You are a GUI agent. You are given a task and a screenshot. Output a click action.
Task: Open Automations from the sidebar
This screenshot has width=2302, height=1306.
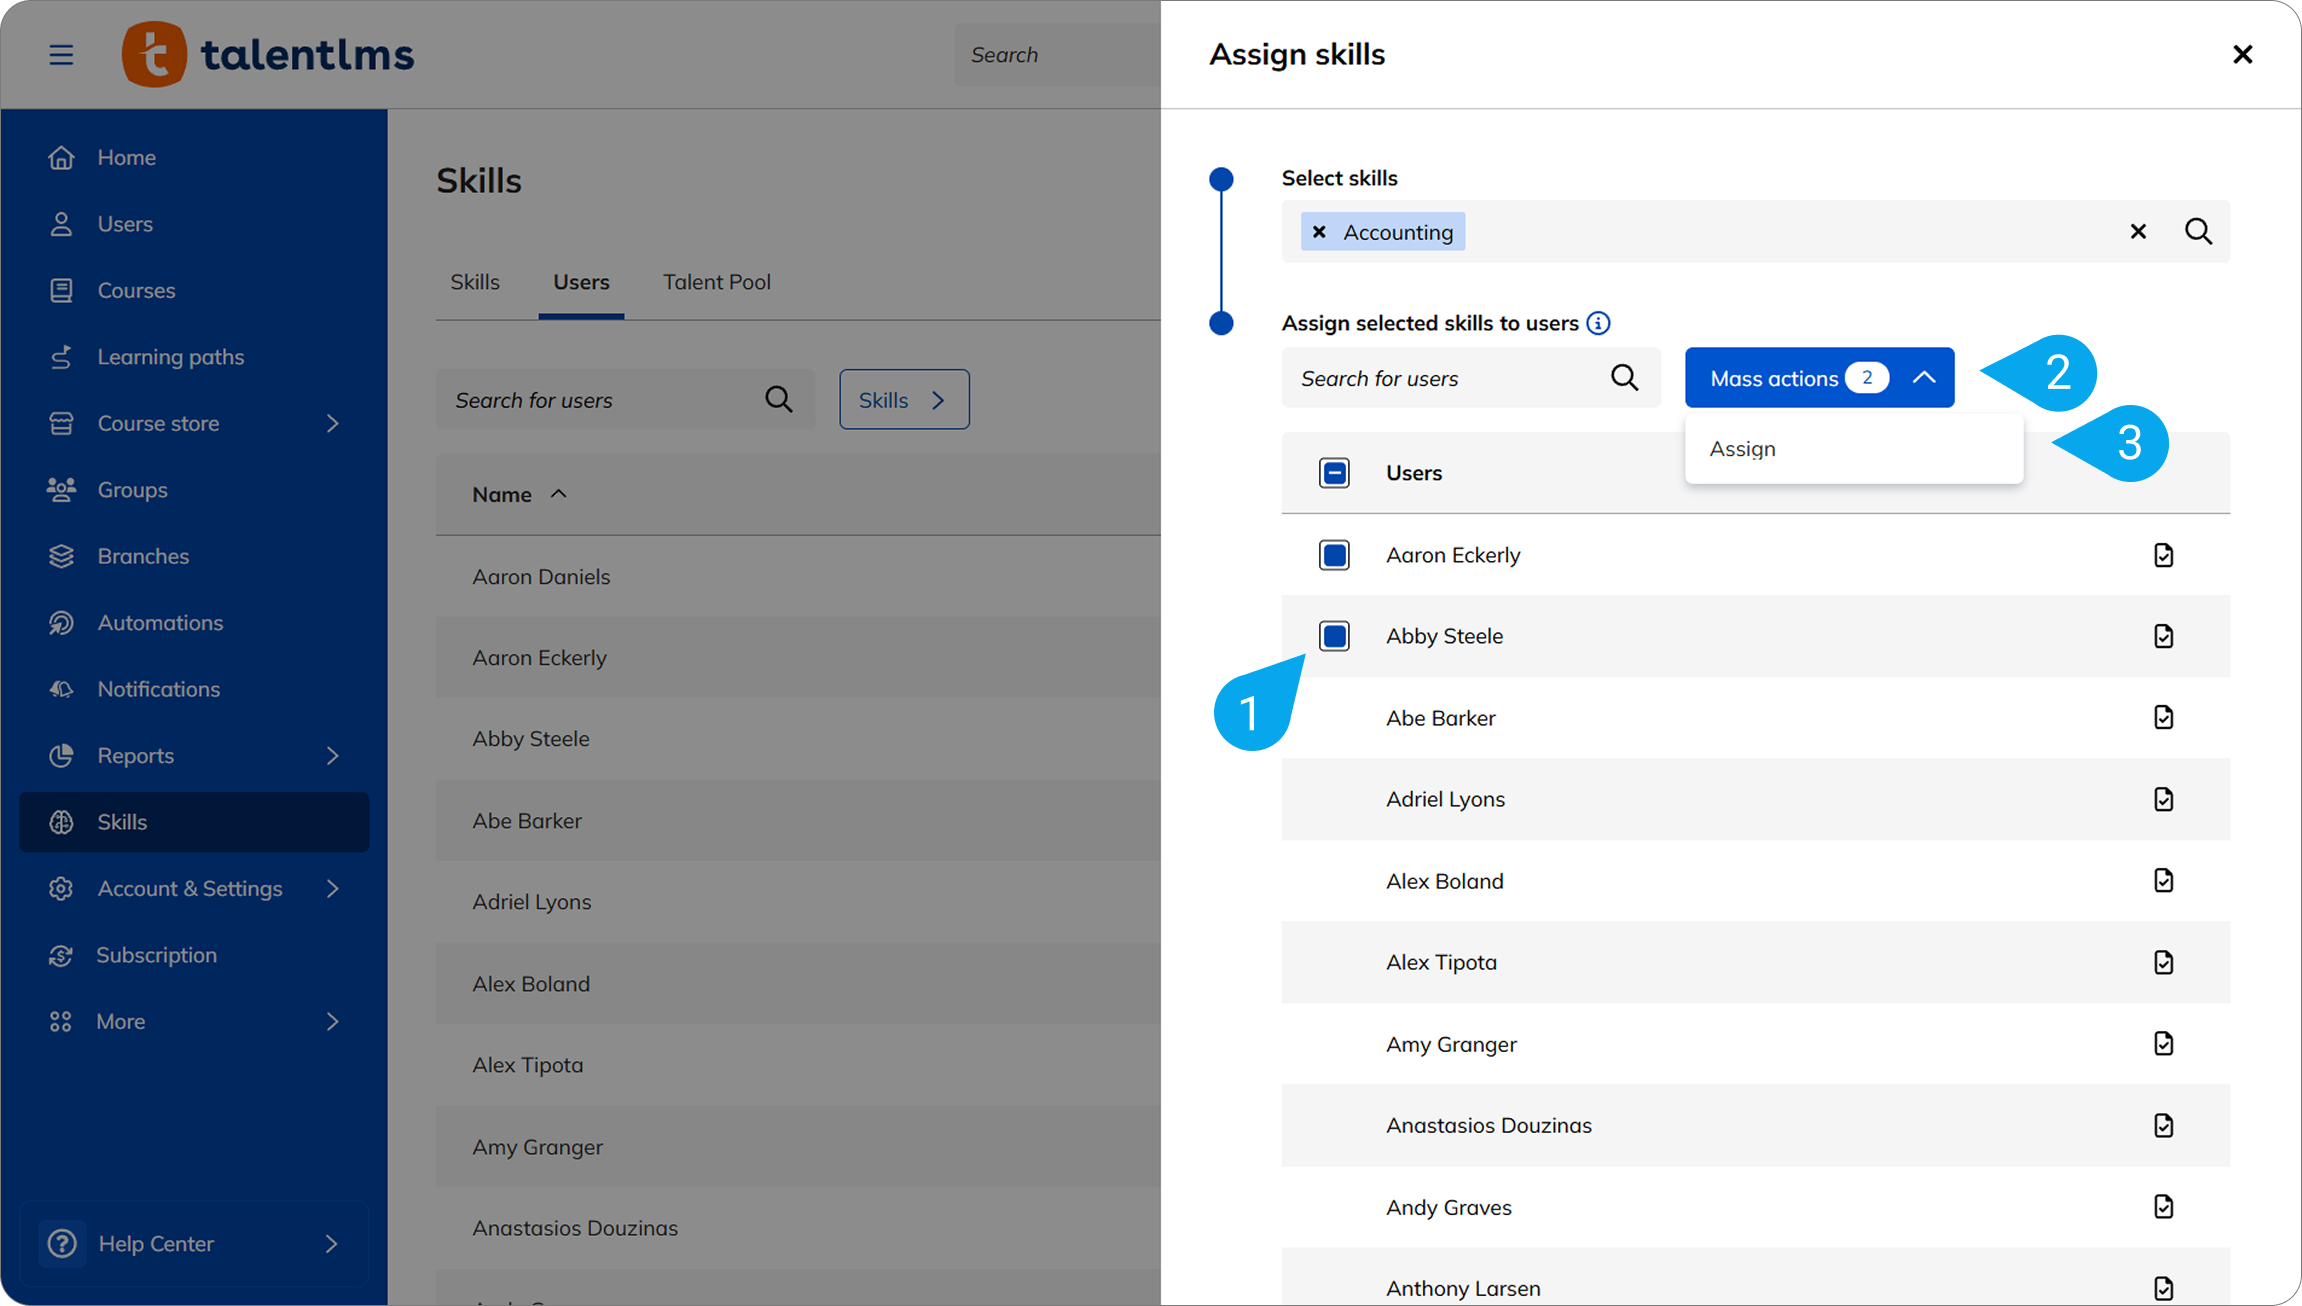[160, 623]
